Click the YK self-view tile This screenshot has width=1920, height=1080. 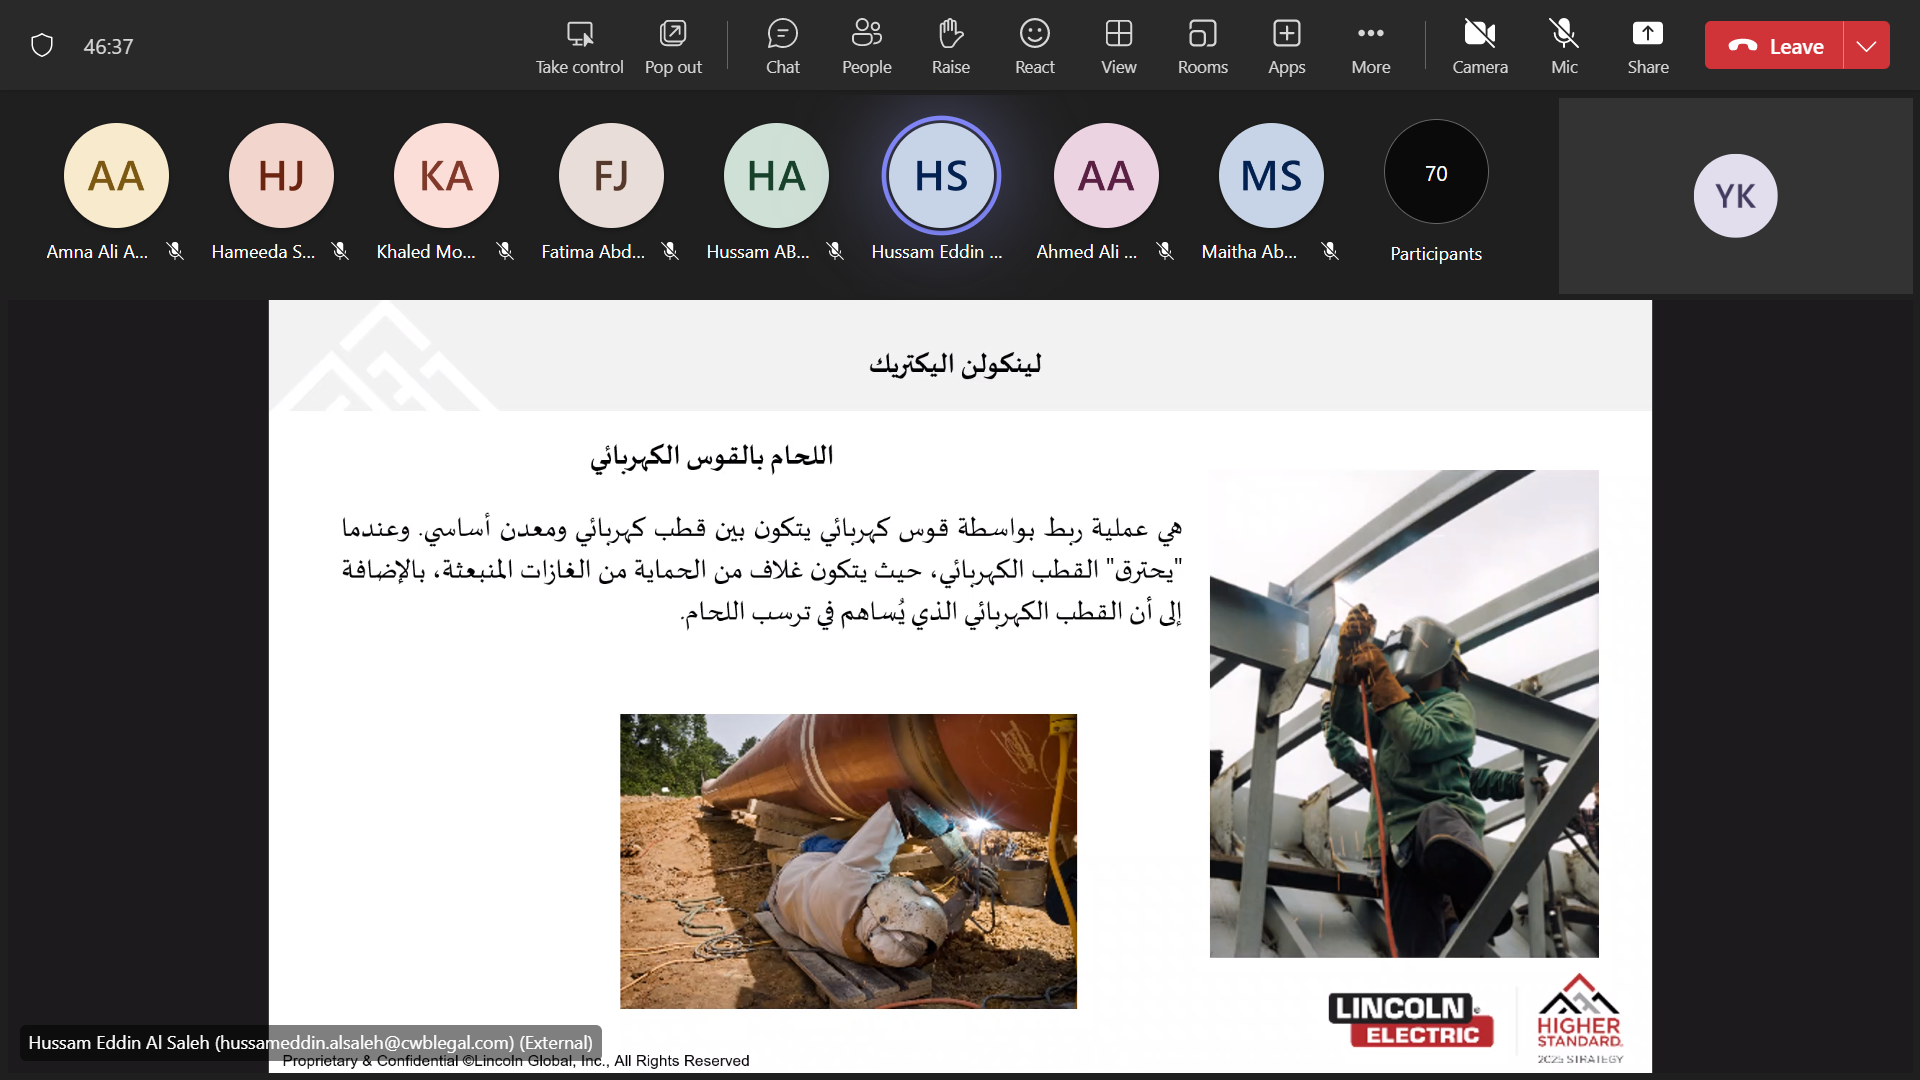click(1735, 196)
